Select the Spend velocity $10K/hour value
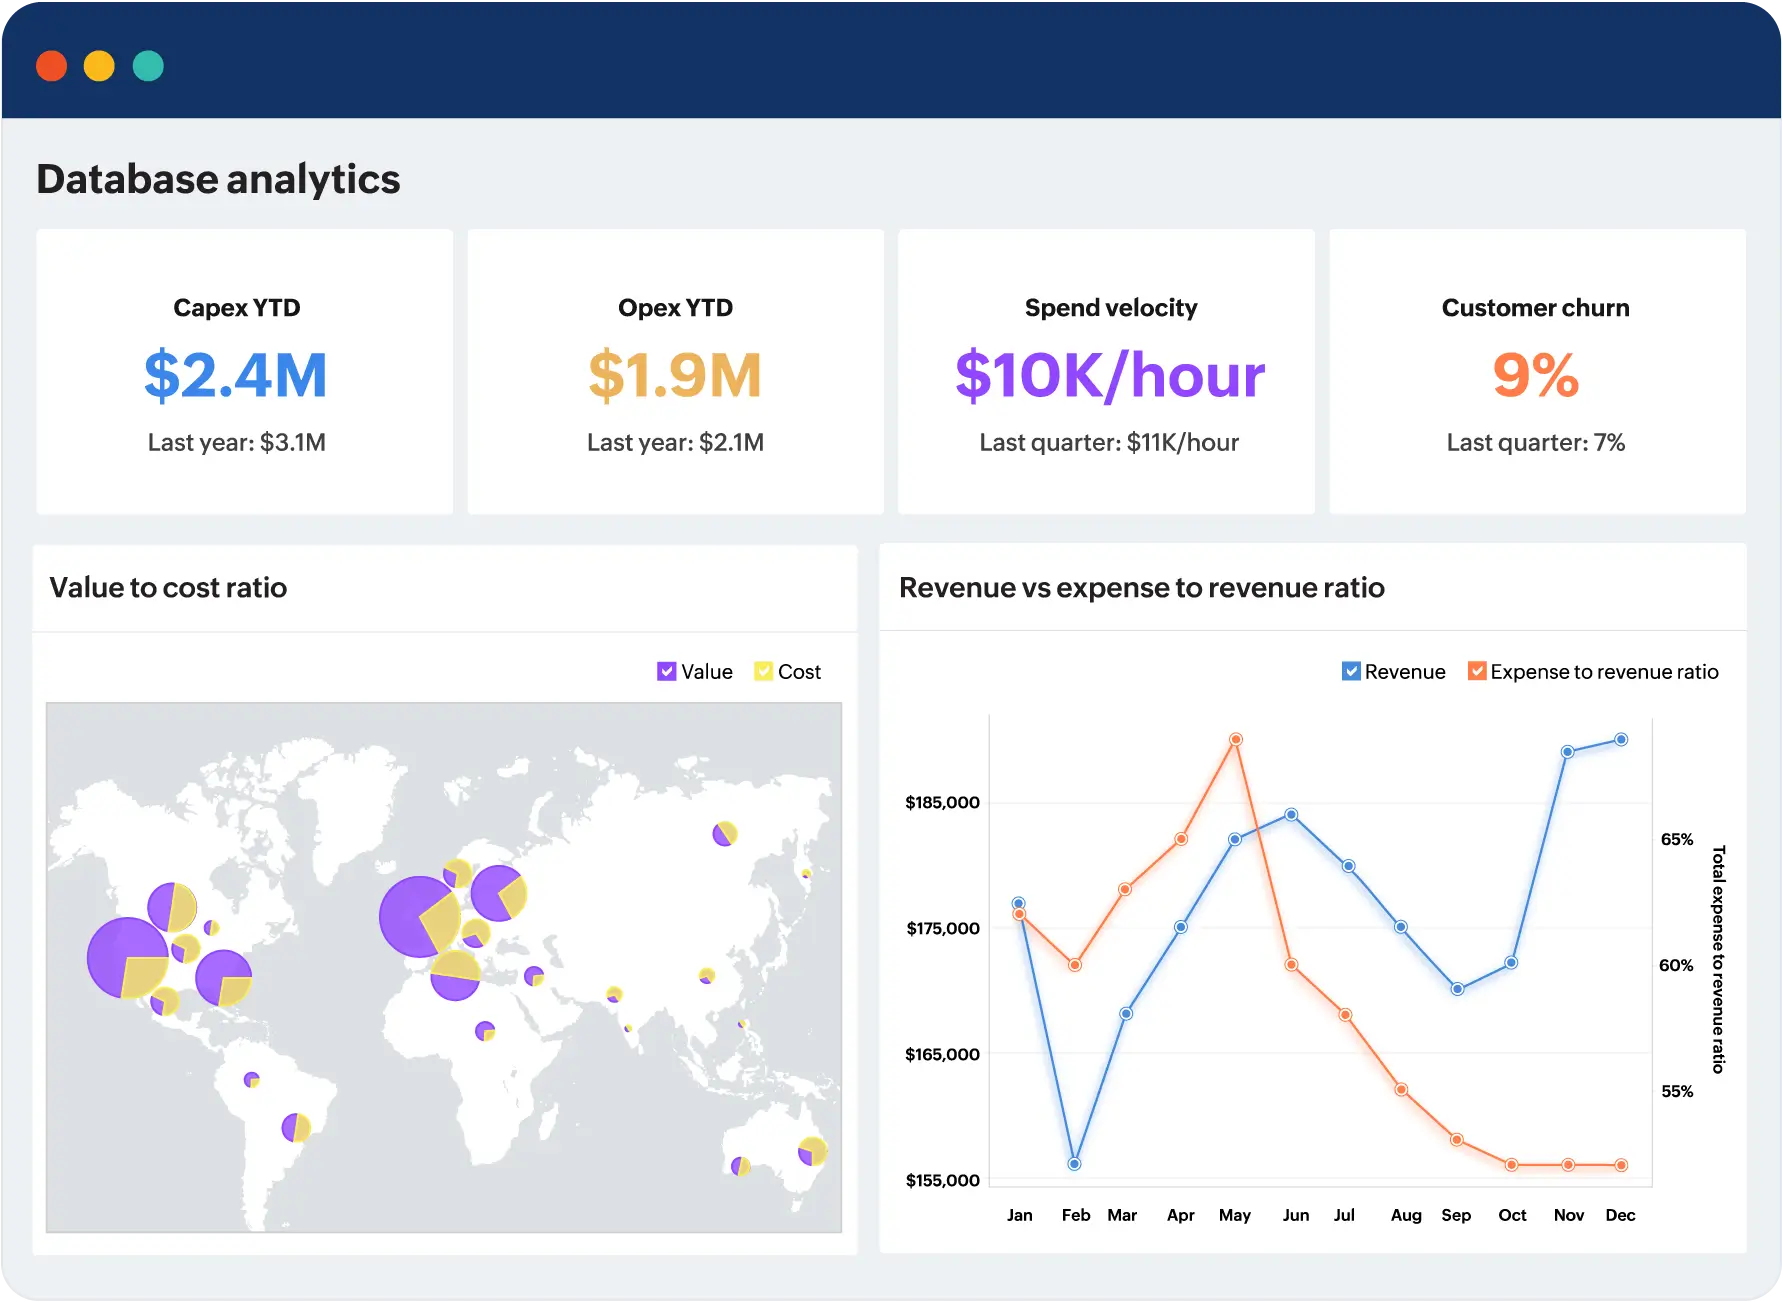This screenshot has width=1783, height=1302. (x=1109, y=376)
